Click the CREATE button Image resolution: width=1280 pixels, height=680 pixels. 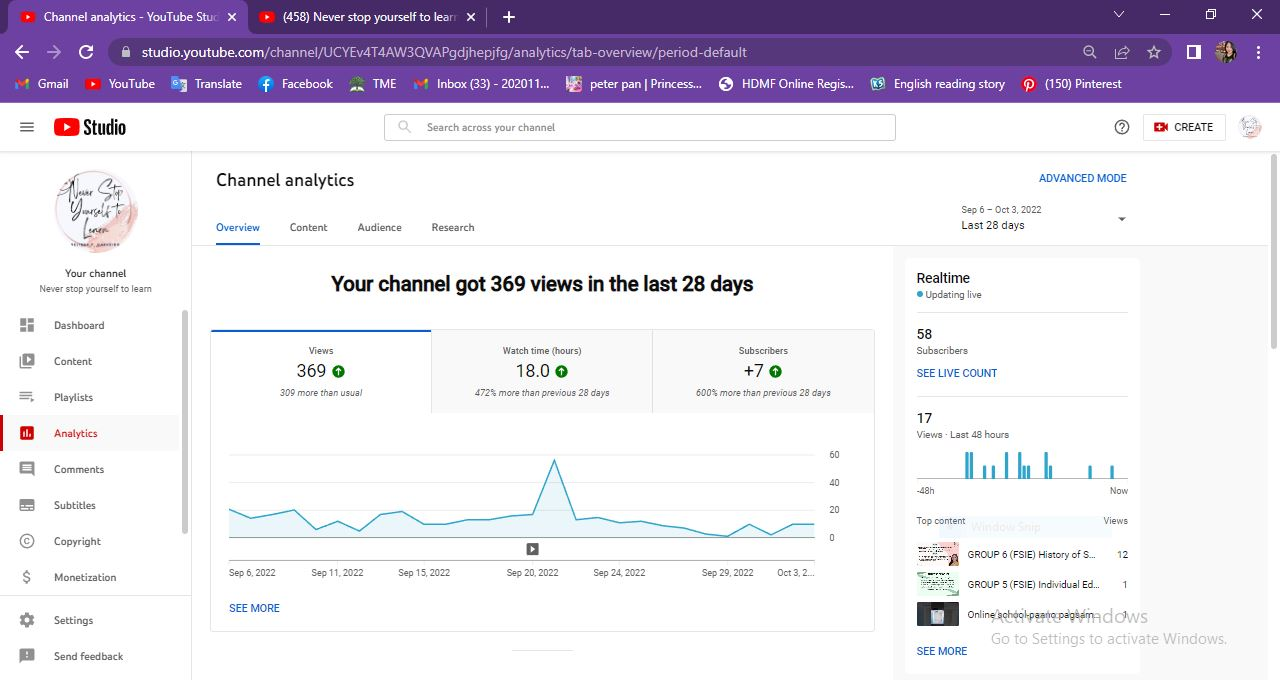(x=1184, y=127)
